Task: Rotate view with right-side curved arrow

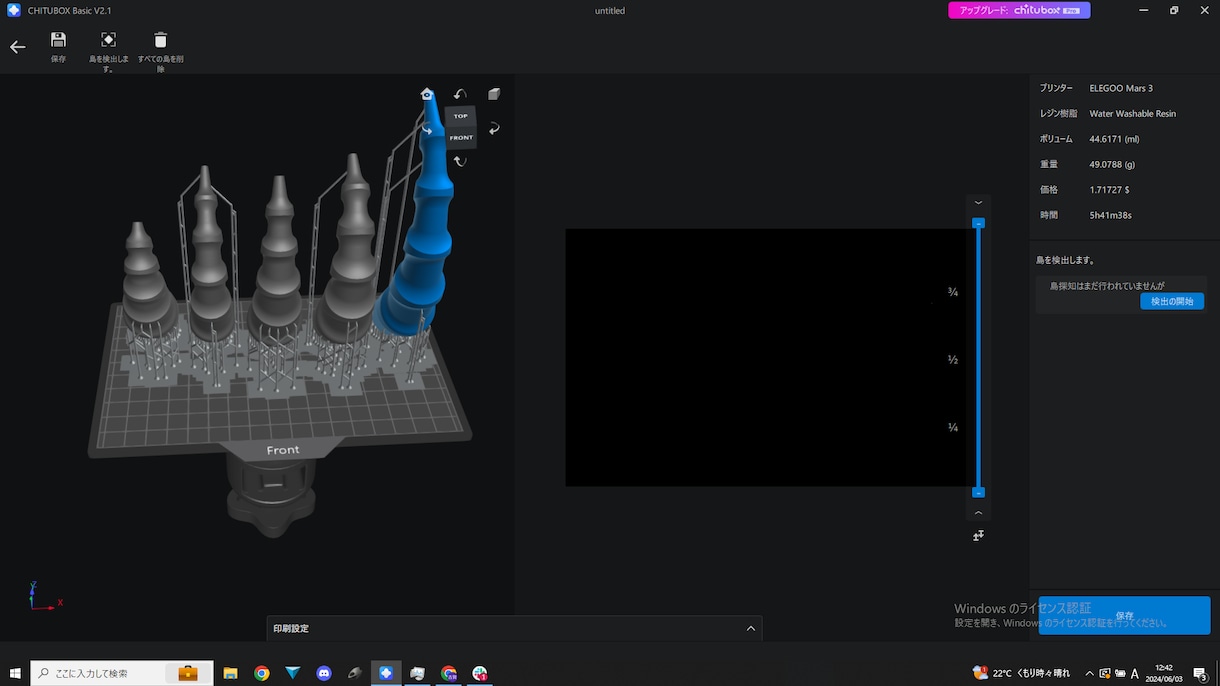Action: (494, 128)
